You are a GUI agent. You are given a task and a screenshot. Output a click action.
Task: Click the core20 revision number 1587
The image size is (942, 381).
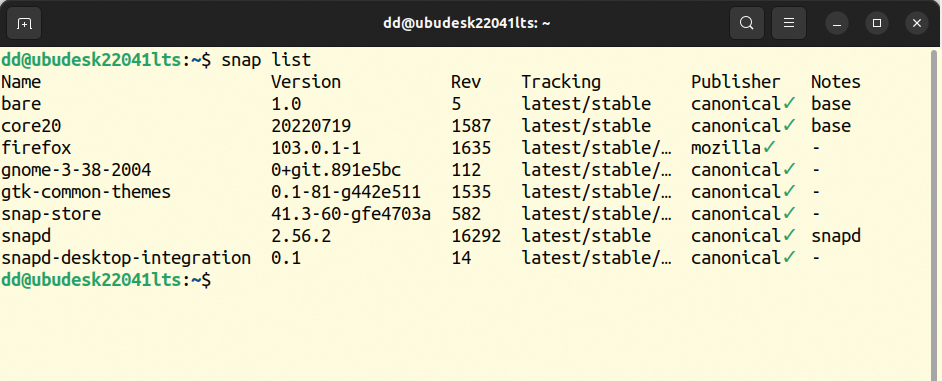pos(472,126)
